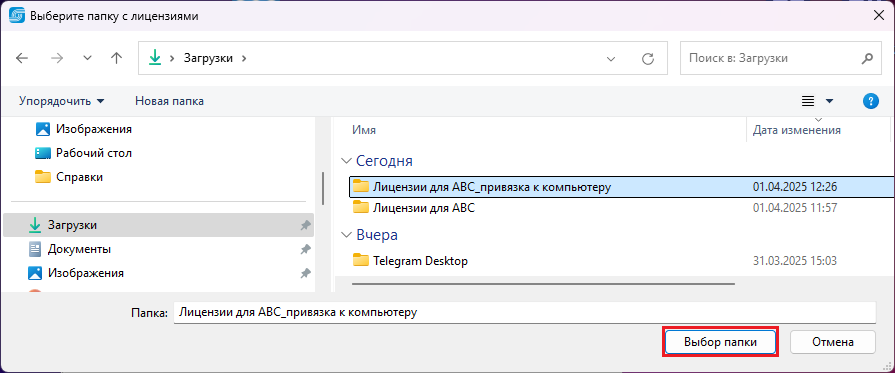Click the sidebar vertical scrollbar
The image size is (895, 373).
pyautogui.click(x=323, y=188)
